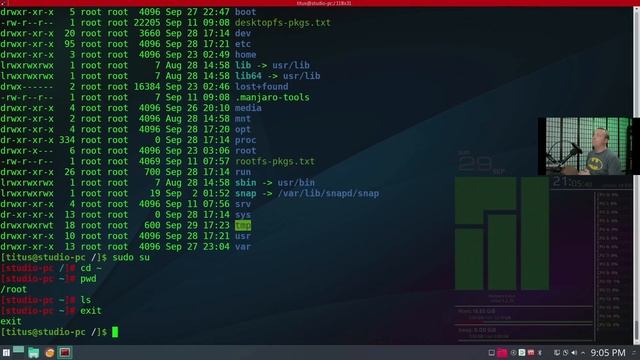Click the virtual desktop pager in taskbar
This screenshot has width=640, height=360.
point(18,352)
